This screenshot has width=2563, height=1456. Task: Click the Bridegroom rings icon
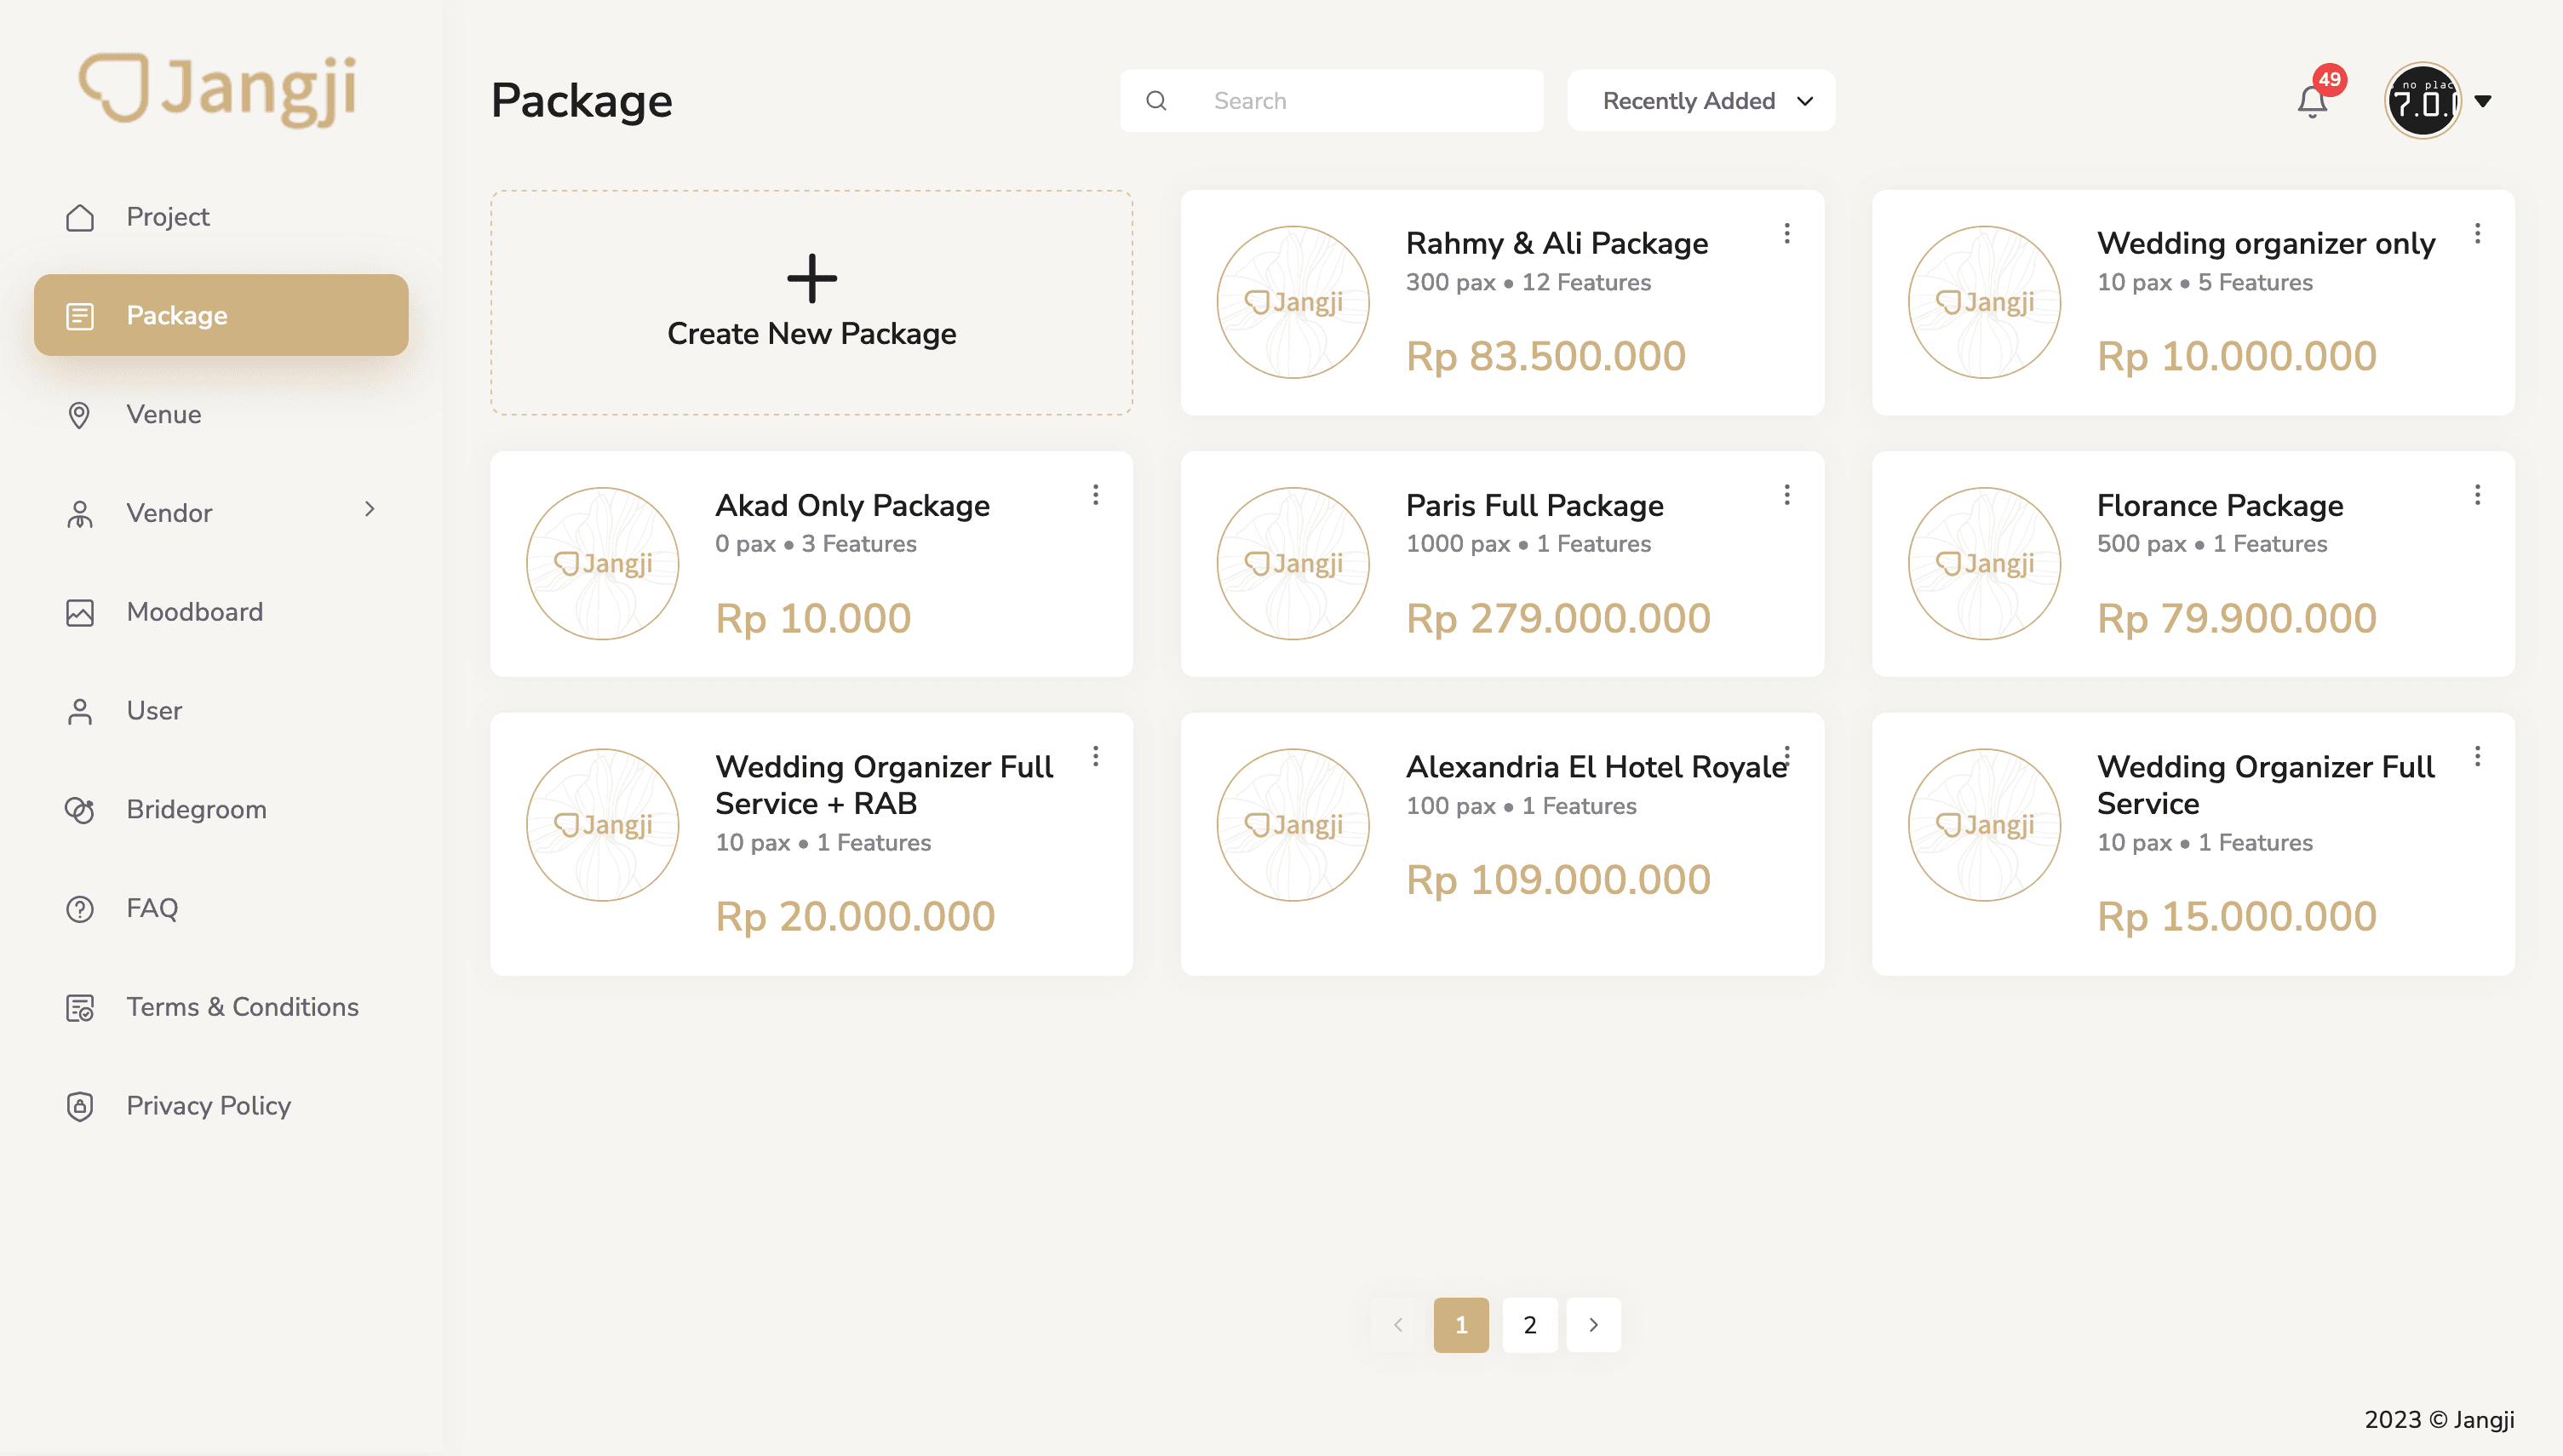point(80,810)
